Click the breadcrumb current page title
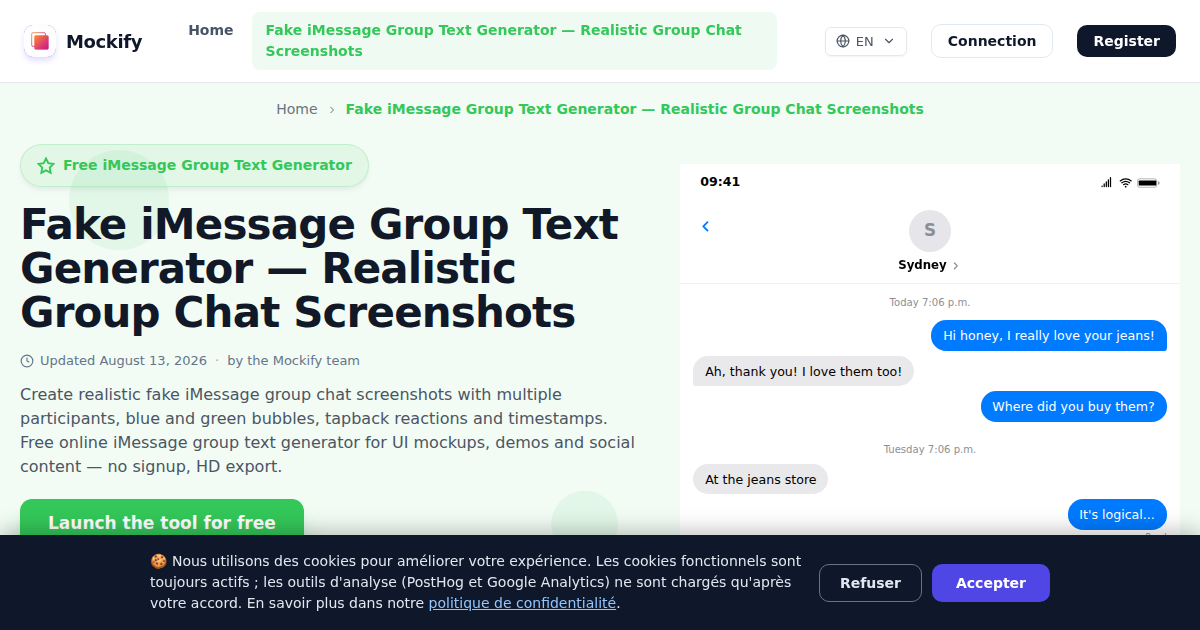 coord(634,109)
